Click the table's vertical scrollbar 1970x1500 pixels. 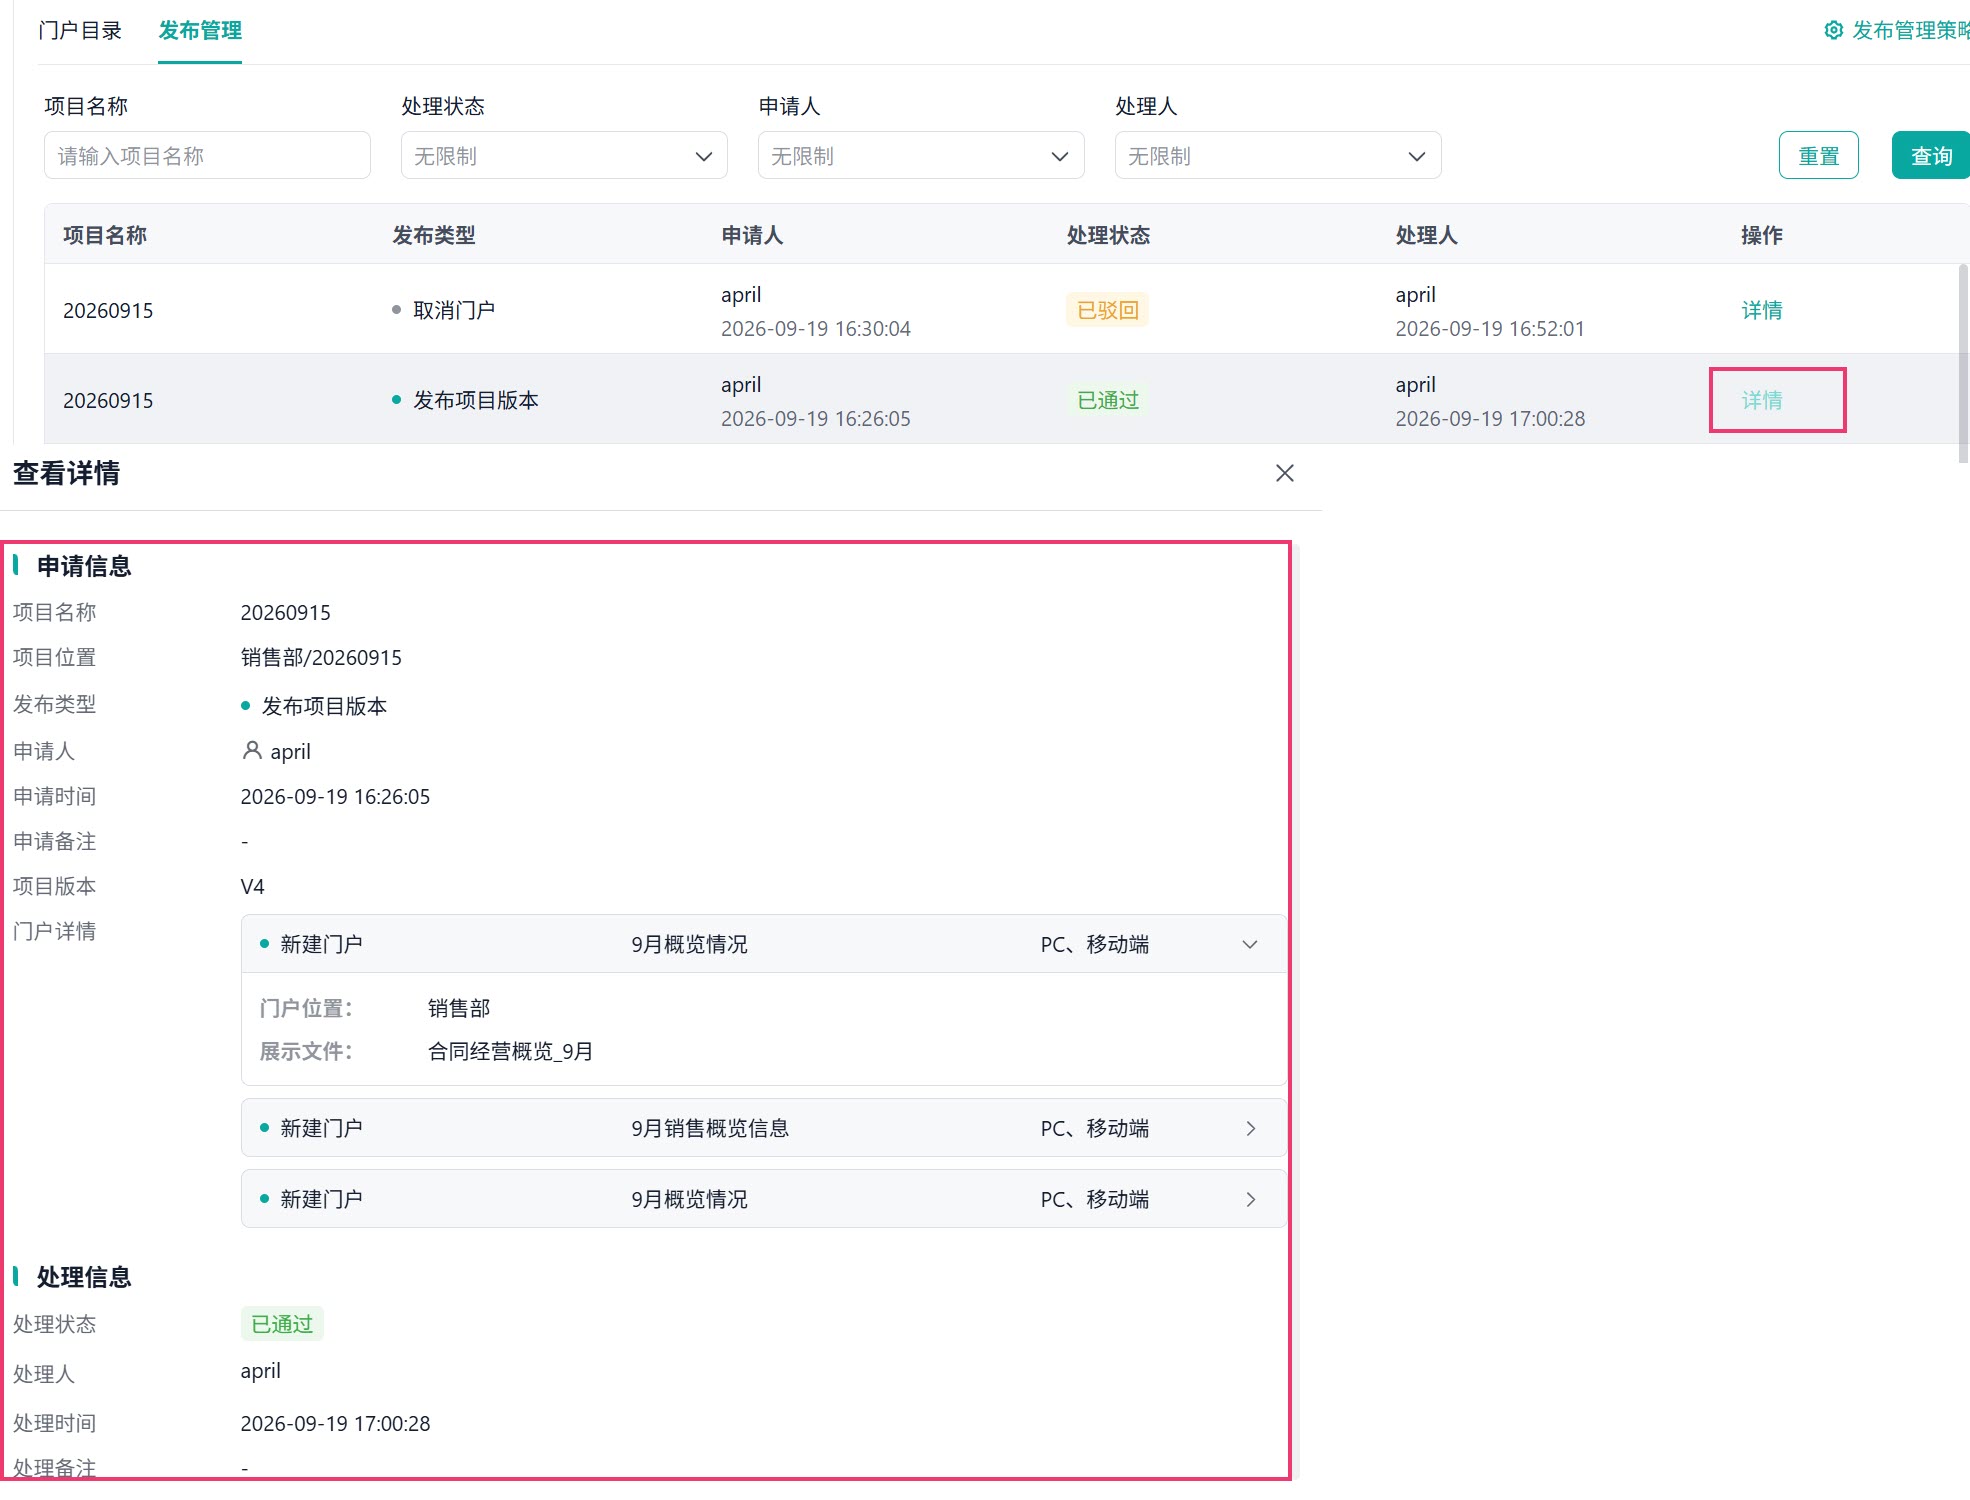point(1962,362)
